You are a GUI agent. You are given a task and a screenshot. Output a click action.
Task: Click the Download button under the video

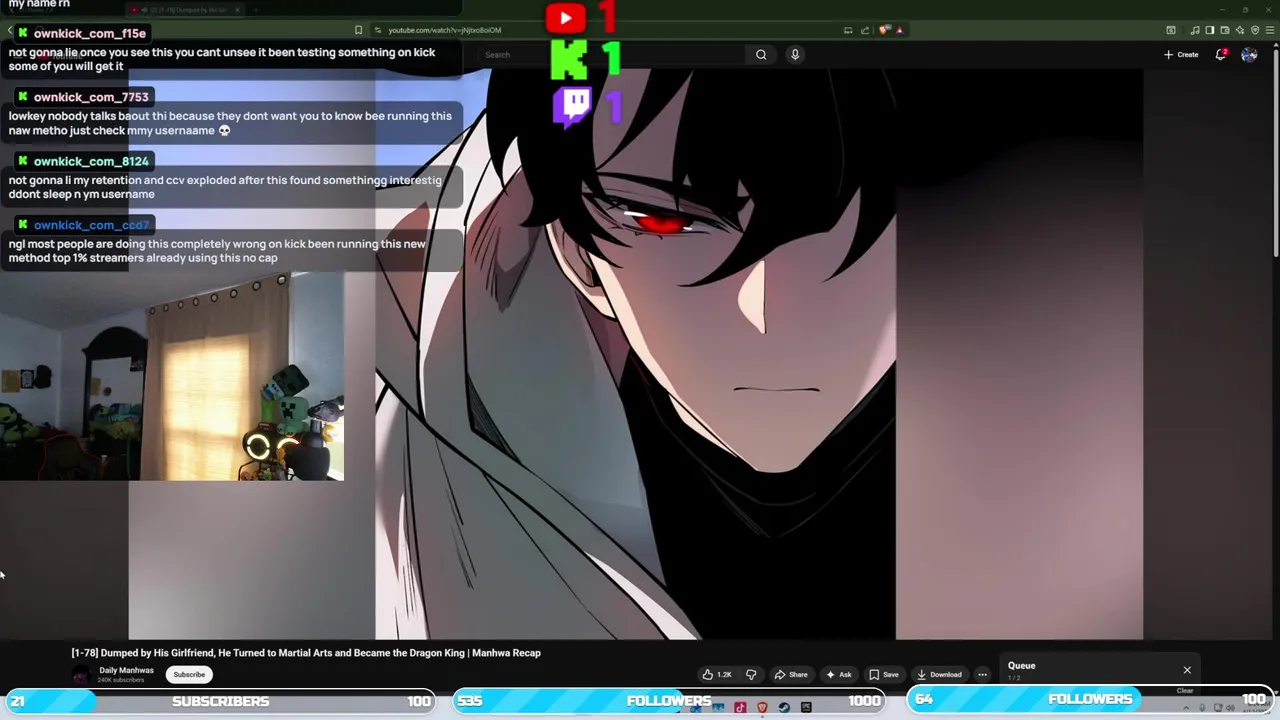click(939, 675)
